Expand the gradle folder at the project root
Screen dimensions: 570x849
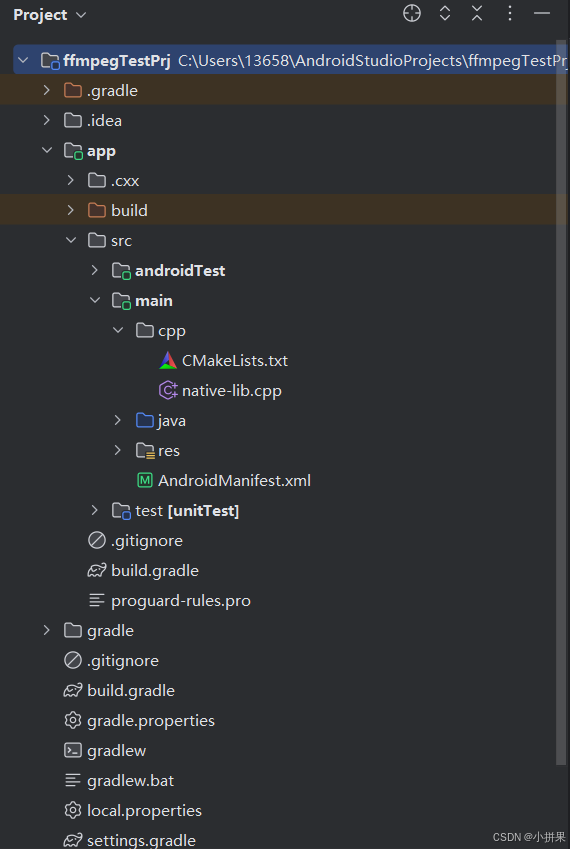47,630
